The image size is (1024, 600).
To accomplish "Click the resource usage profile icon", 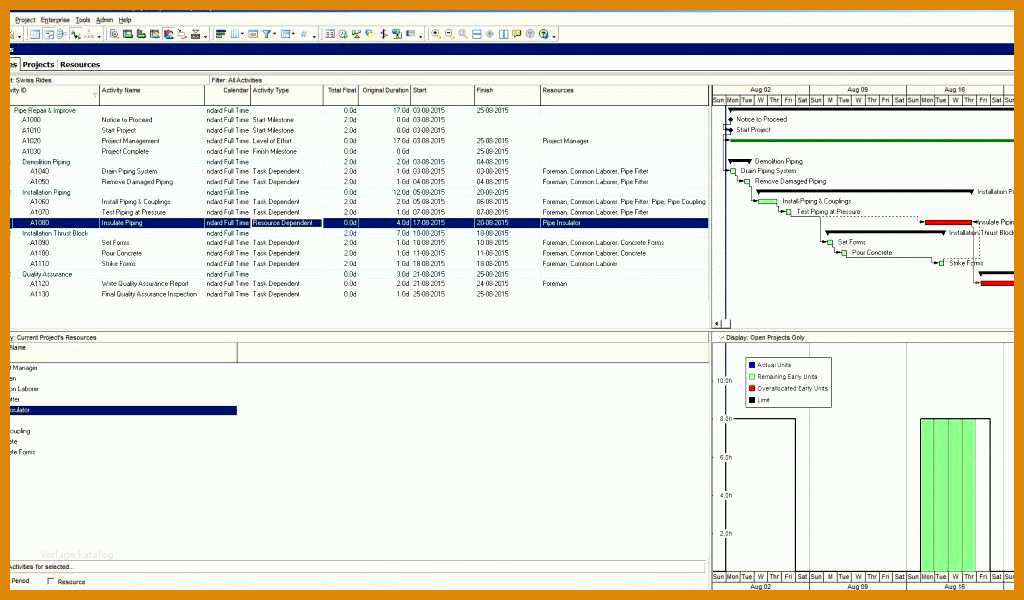I will [x=168, y=34].
